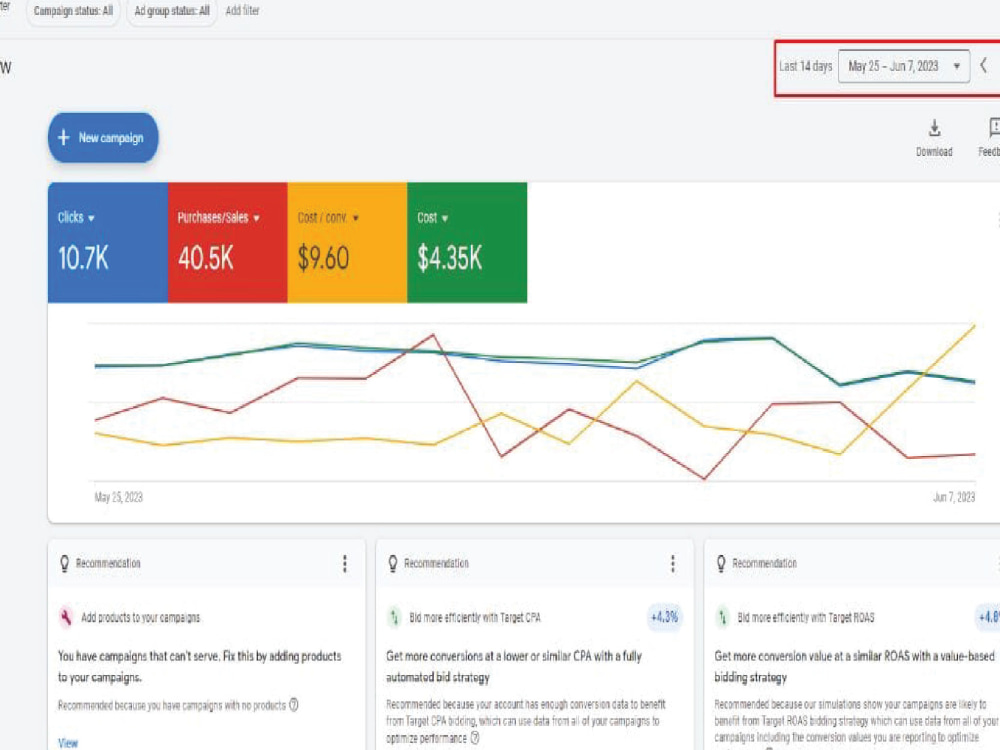Open options menu for Add products recommendation
Viewport: 1000px width, 750px height.
(345, 563)
